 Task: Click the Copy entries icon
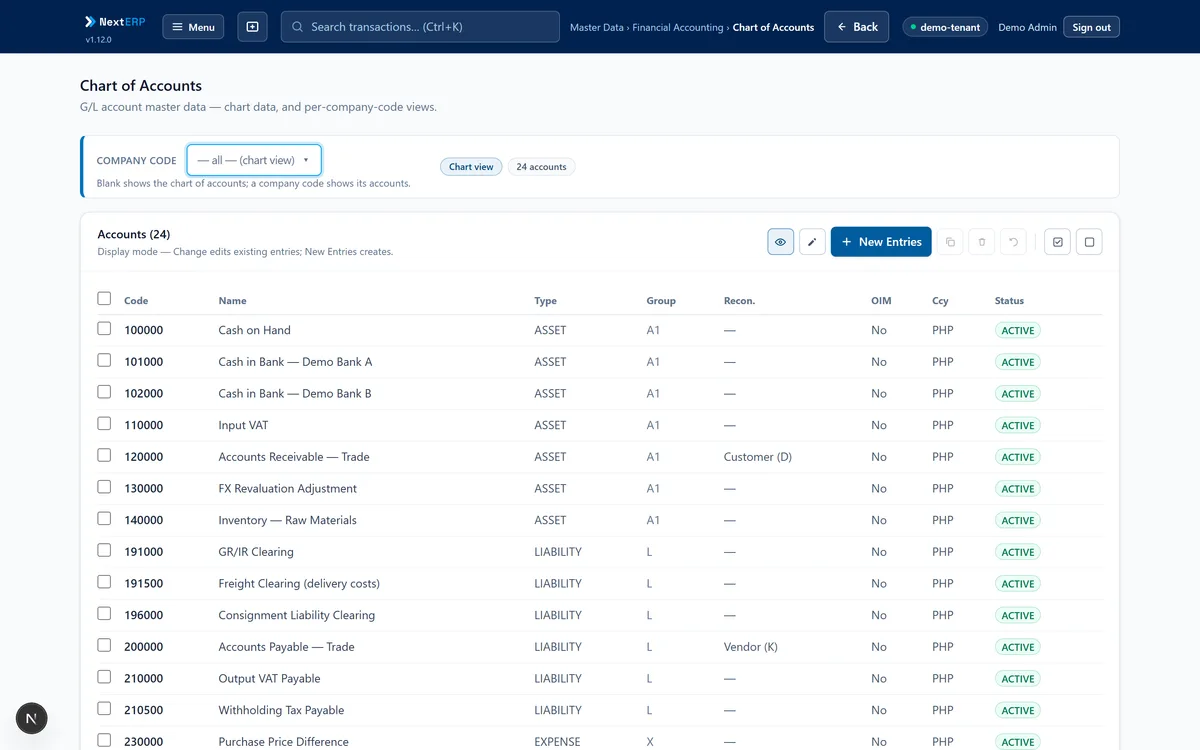[950, 242]
